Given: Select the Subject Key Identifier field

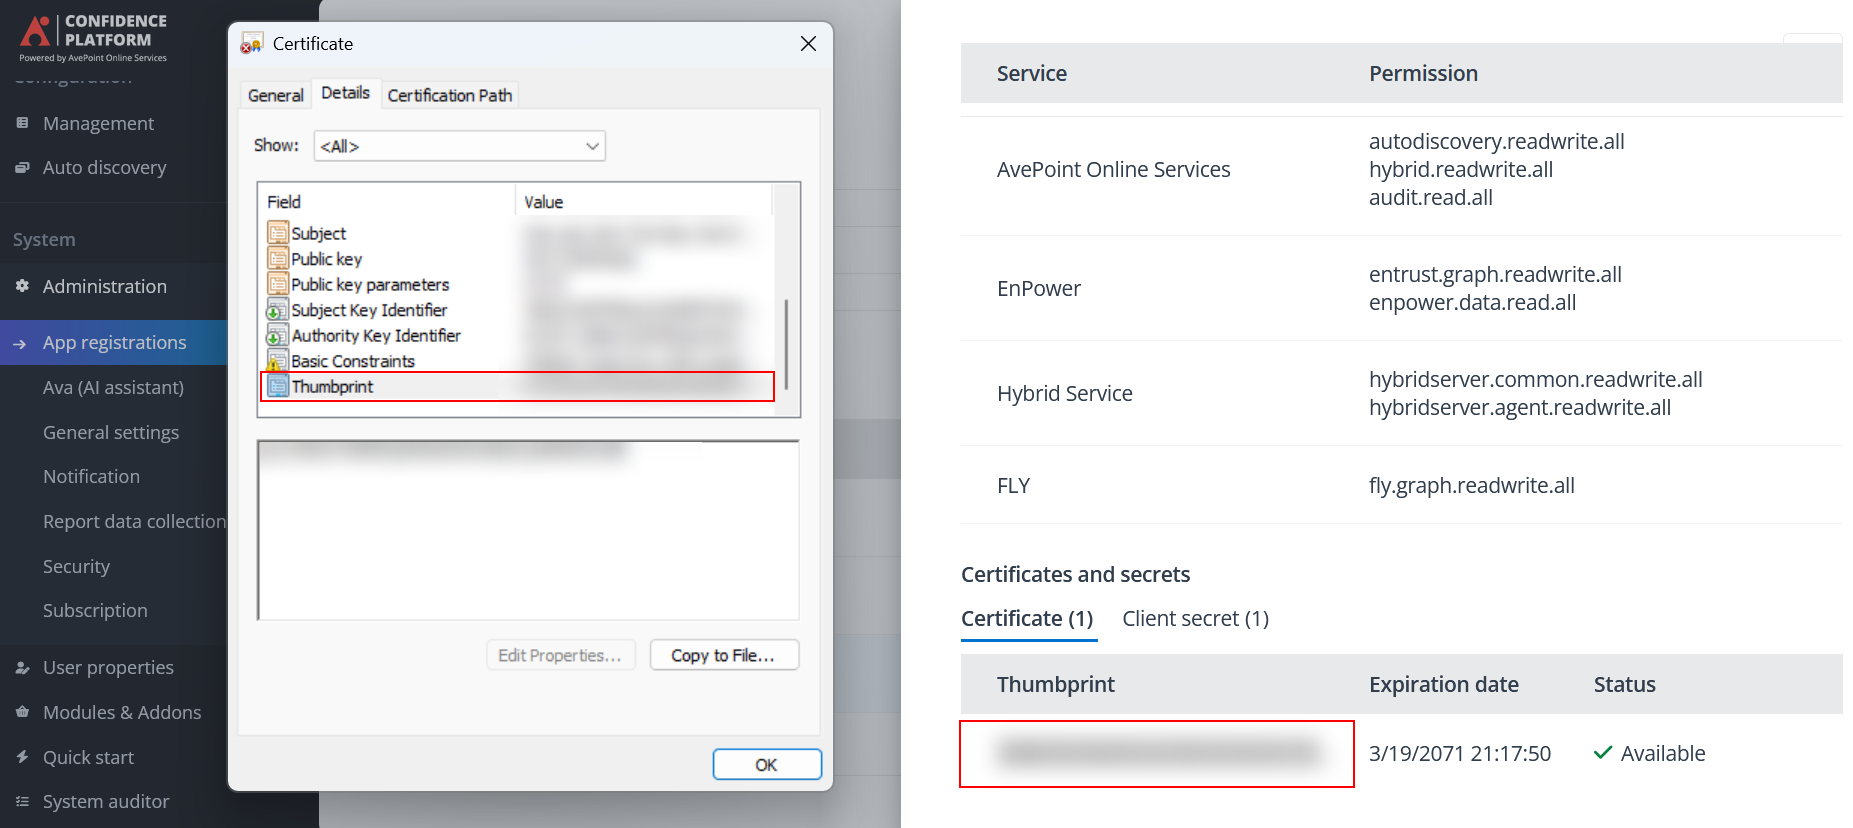Looking at the screenshot, I should click(x=368, y=310).
